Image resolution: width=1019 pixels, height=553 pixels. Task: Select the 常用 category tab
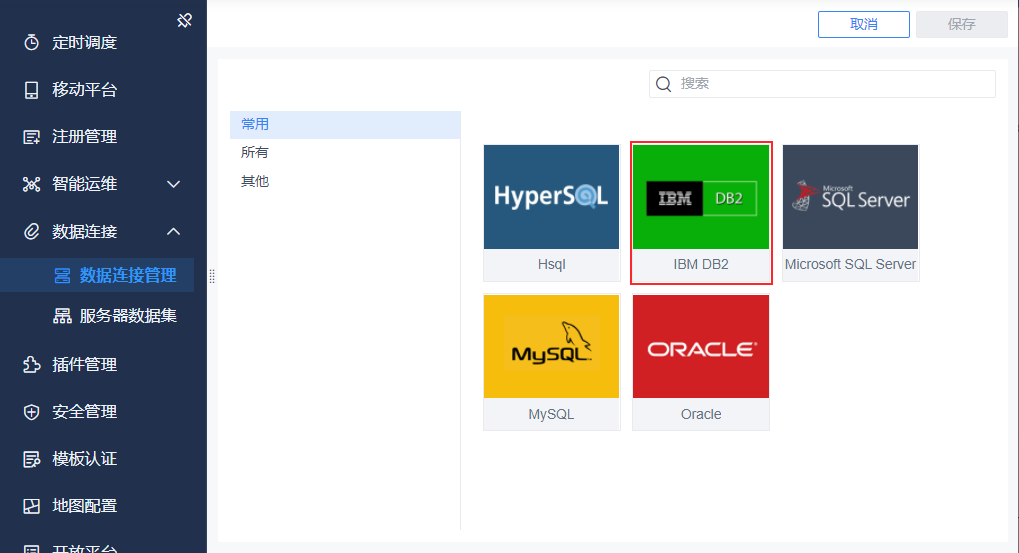pos(345,124)
